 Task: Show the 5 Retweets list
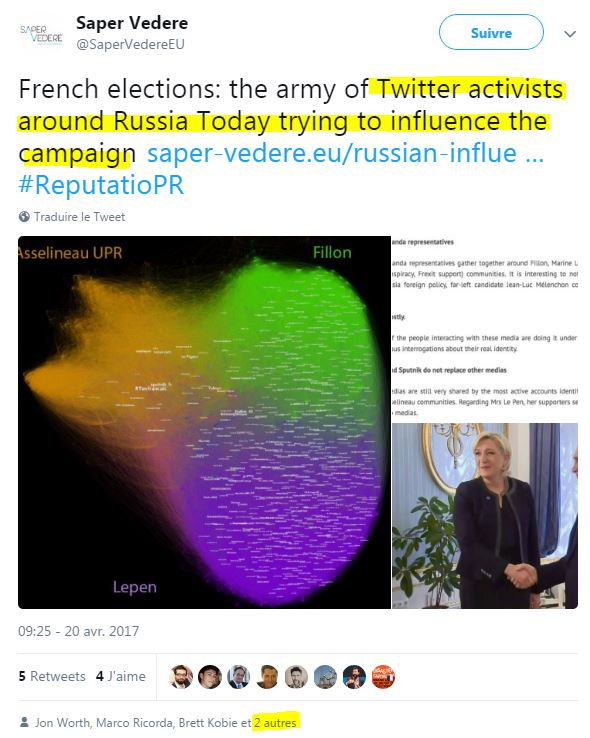(52, 676)
